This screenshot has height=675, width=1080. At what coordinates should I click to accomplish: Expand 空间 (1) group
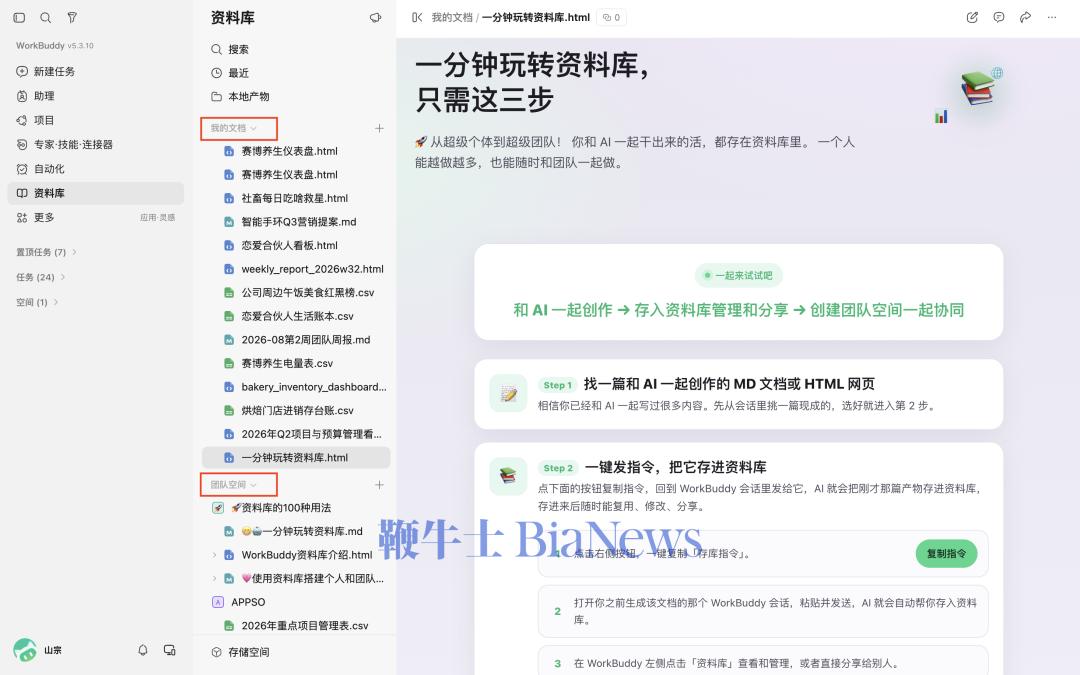pos(37,302)
